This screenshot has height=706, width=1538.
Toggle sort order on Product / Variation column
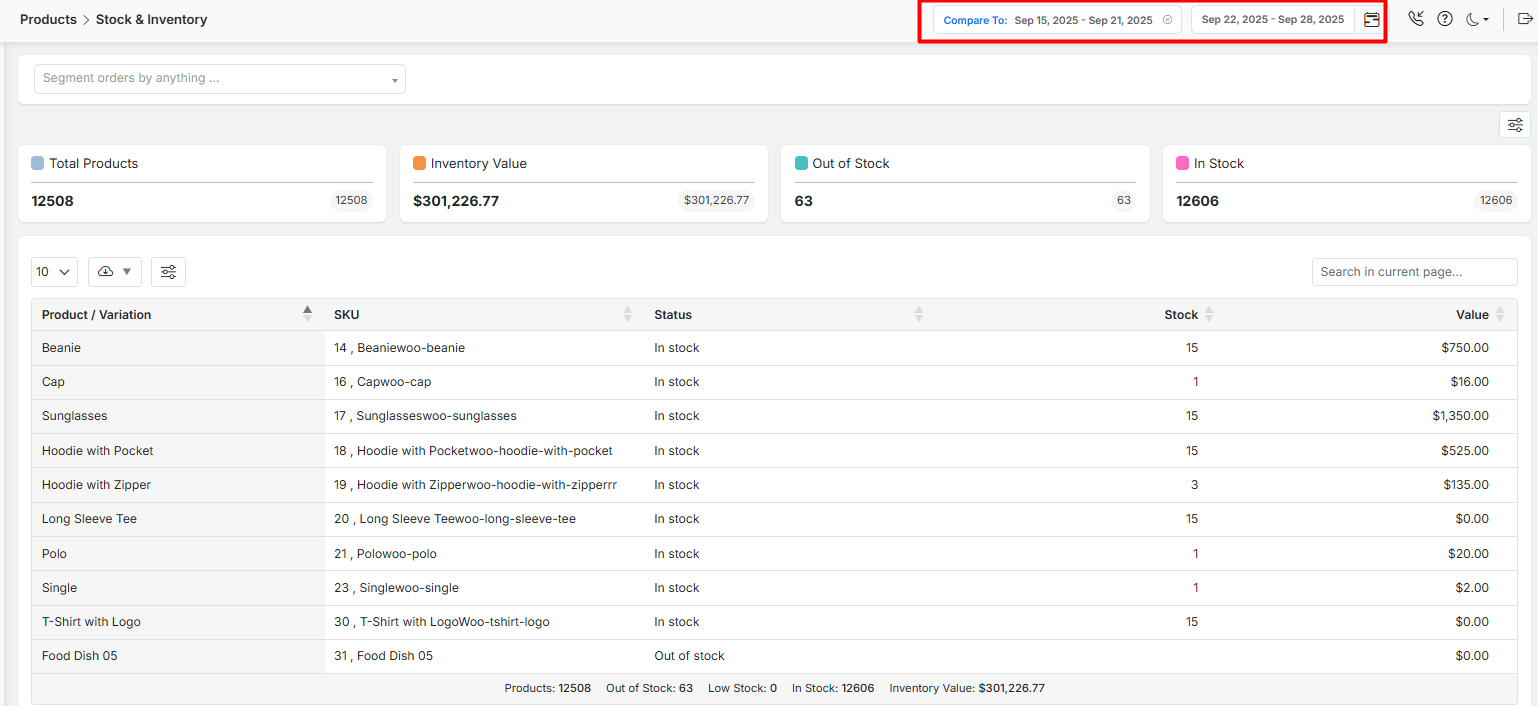(307, 314)
